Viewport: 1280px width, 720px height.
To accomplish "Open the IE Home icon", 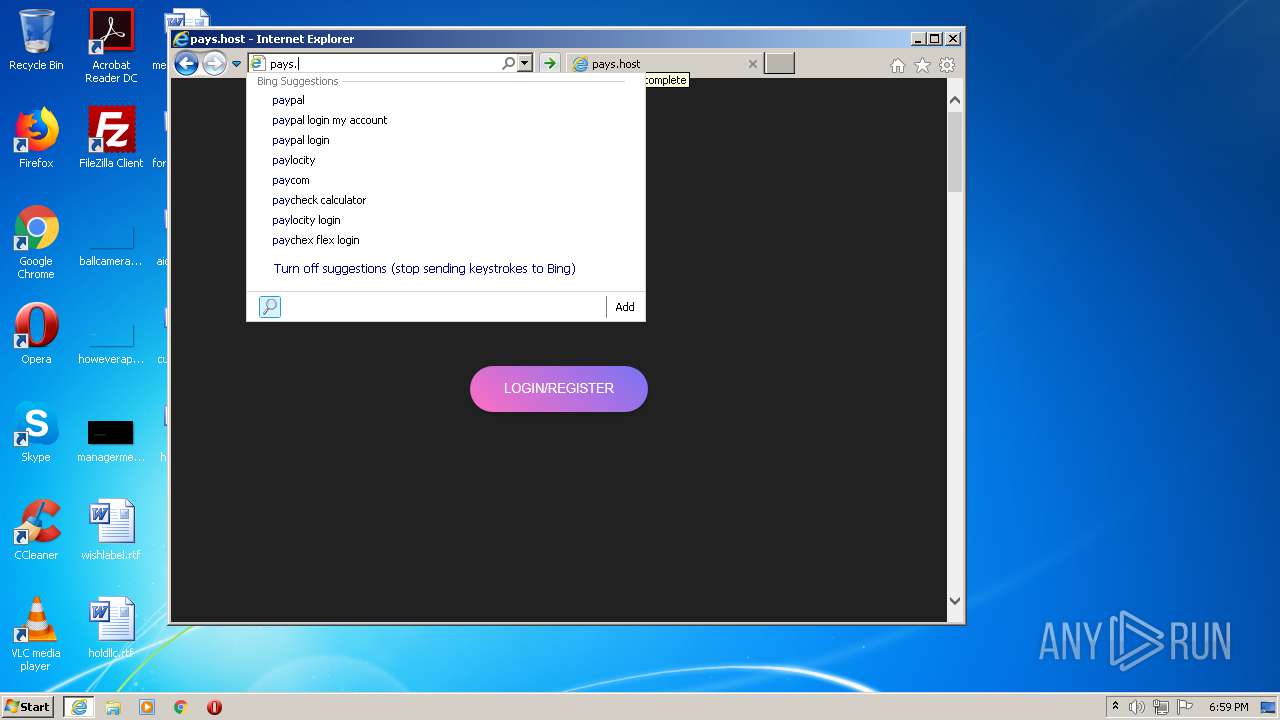I will 897,65.
